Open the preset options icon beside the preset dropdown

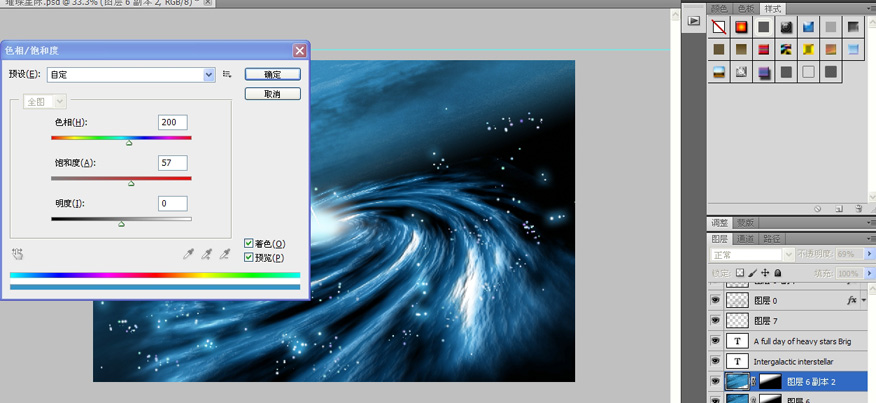[227, 74]
